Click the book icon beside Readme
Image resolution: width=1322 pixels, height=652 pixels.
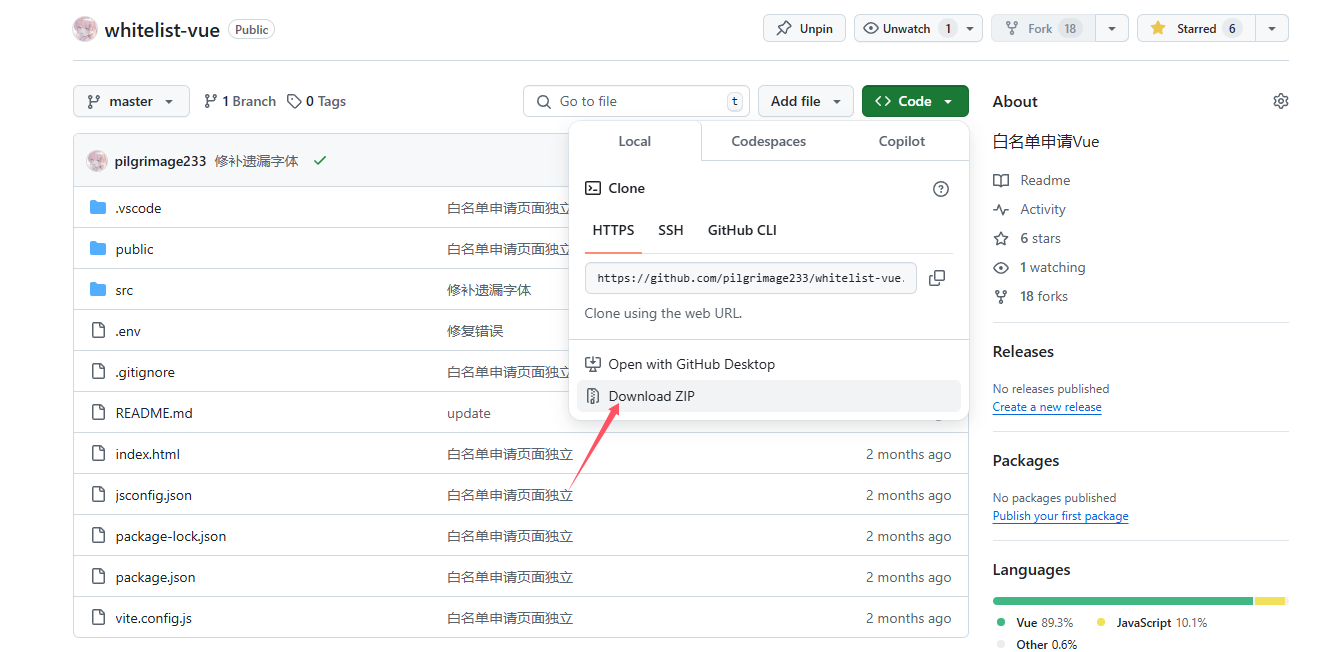point(1001,181)
